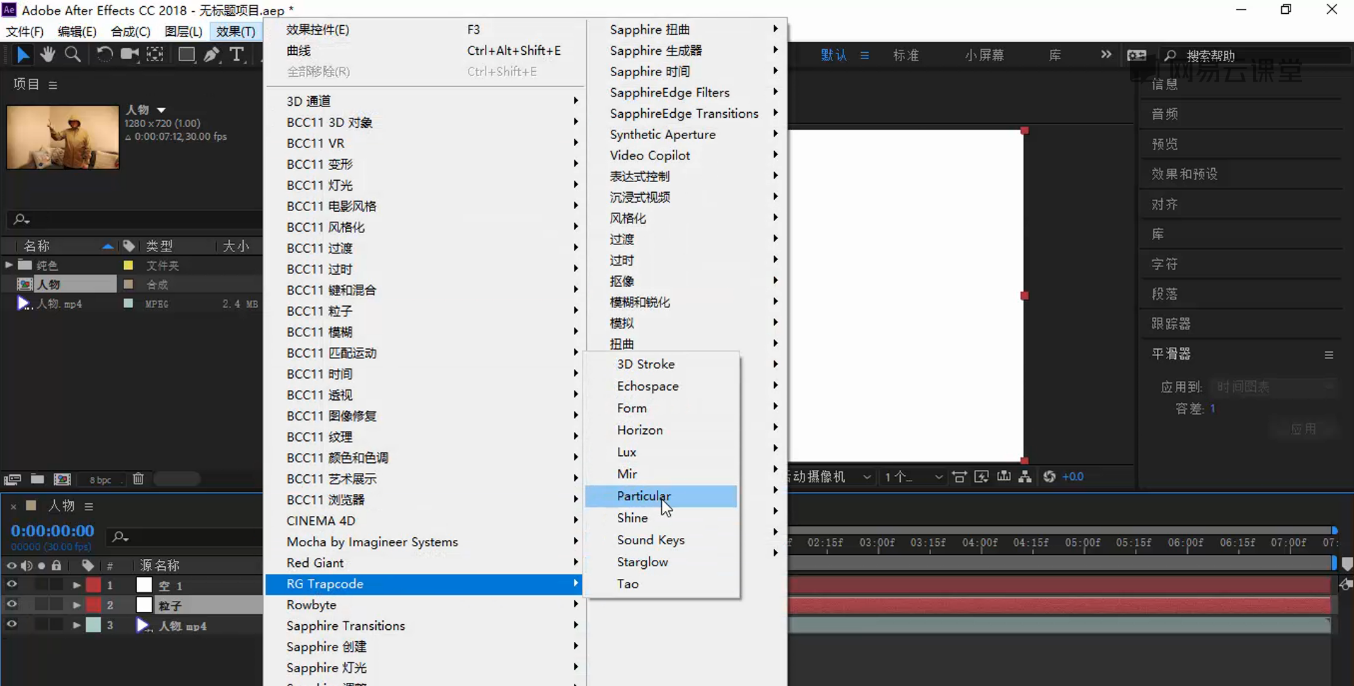Choose Particular from RG Trapcode submenu
1354x686 pixels.
pos(662,496)
